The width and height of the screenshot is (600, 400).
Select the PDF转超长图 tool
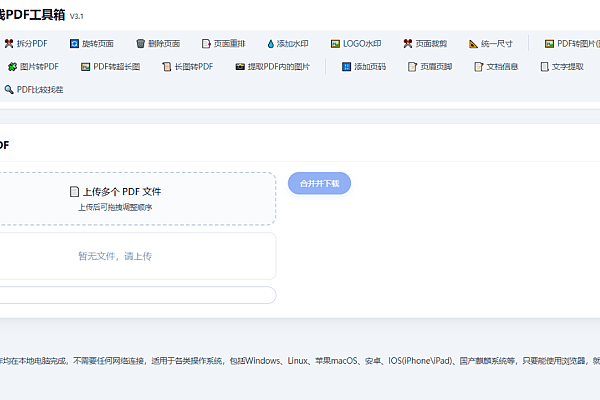click(111, 67)
